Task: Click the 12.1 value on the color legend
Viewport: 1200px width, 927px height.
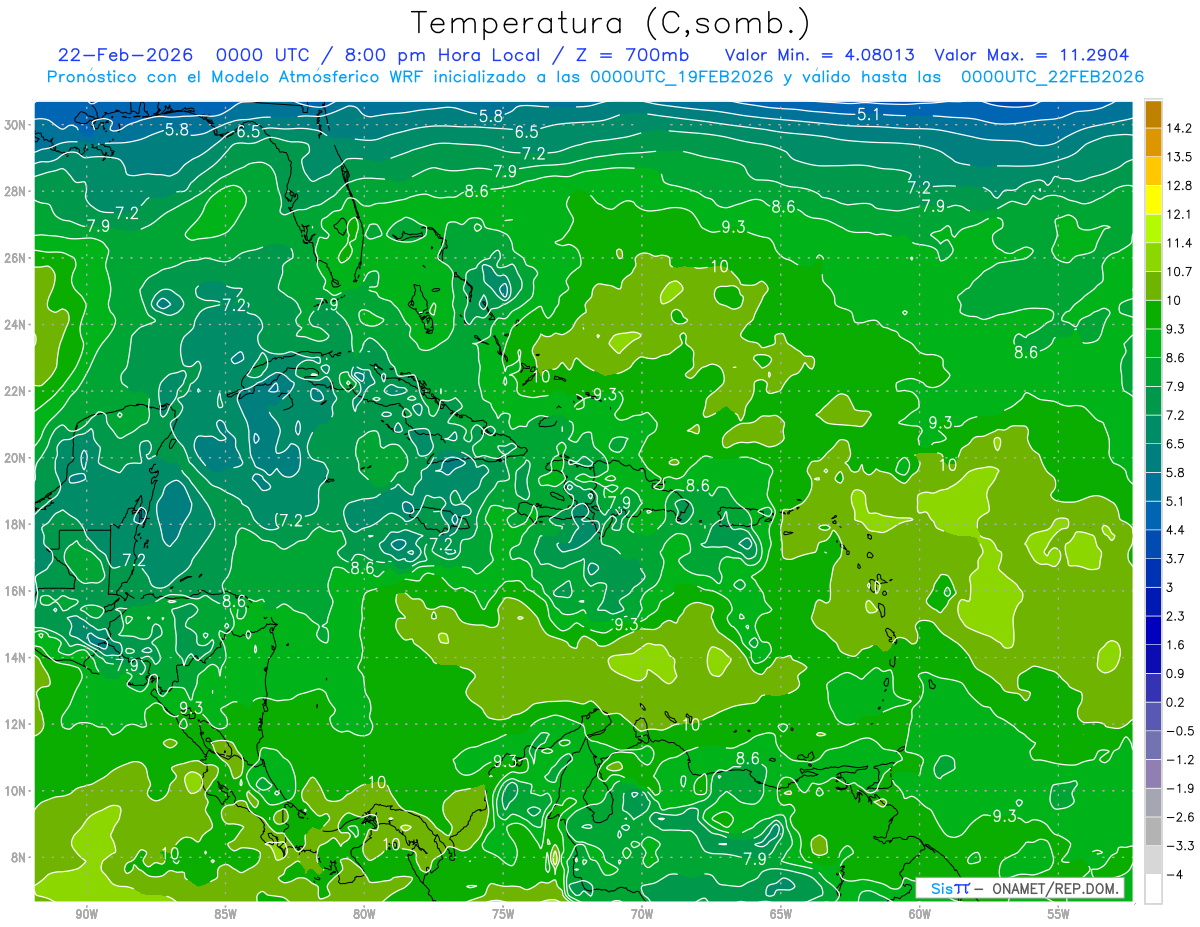Action: click(x=1179, y=214)
